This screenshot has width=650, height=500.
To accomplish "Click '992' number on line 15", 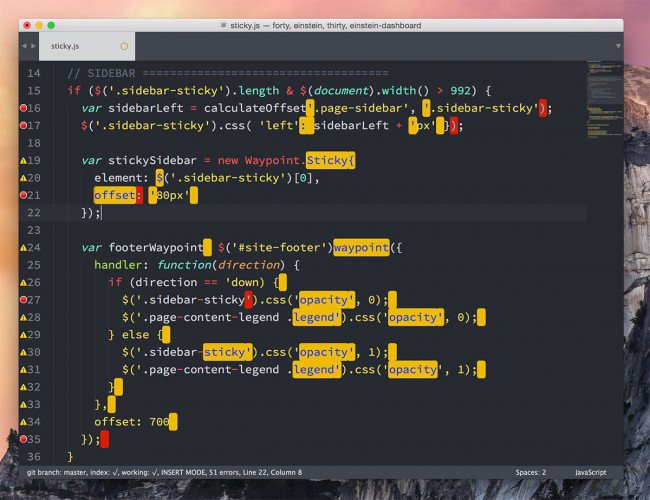I will tap(460, 91).
